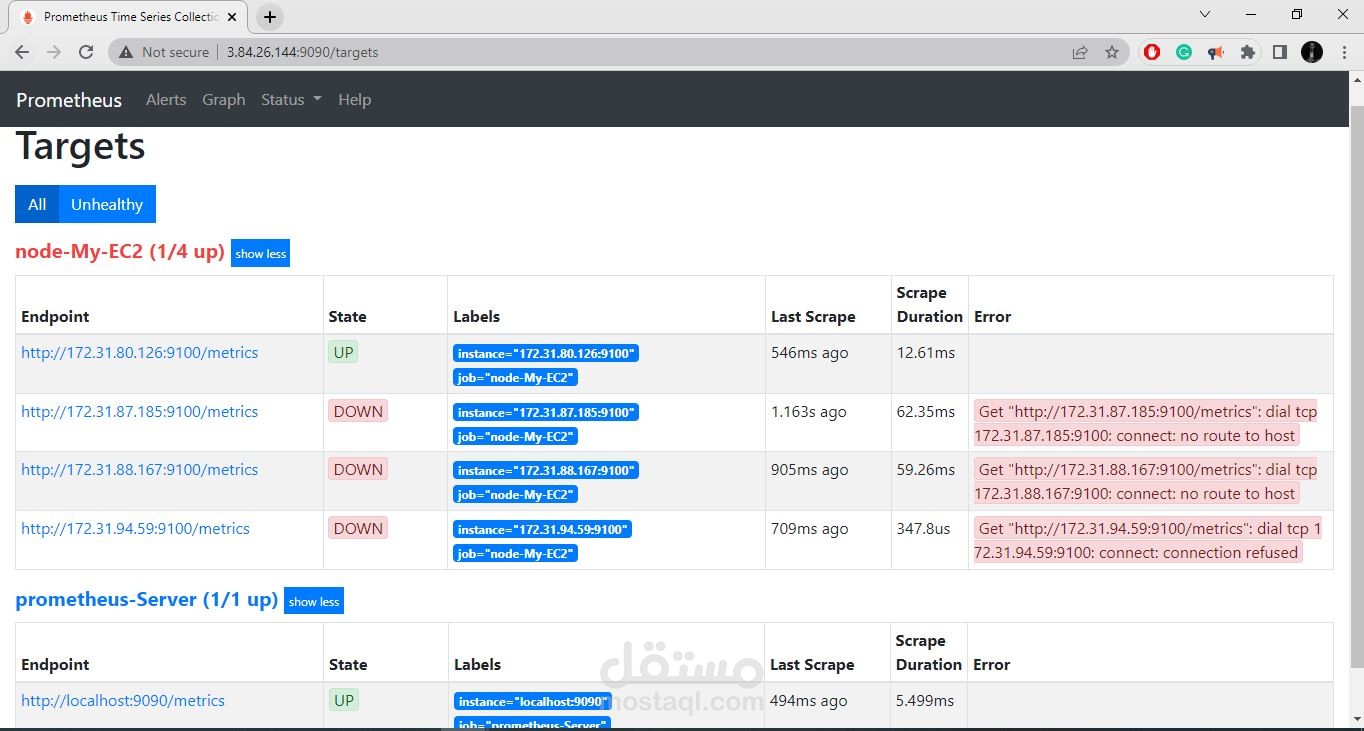The height and width of the screenshot is (731, 1364).
Task: Click prometheus-Server (1/1 up) heading
Action: point(147,600)
